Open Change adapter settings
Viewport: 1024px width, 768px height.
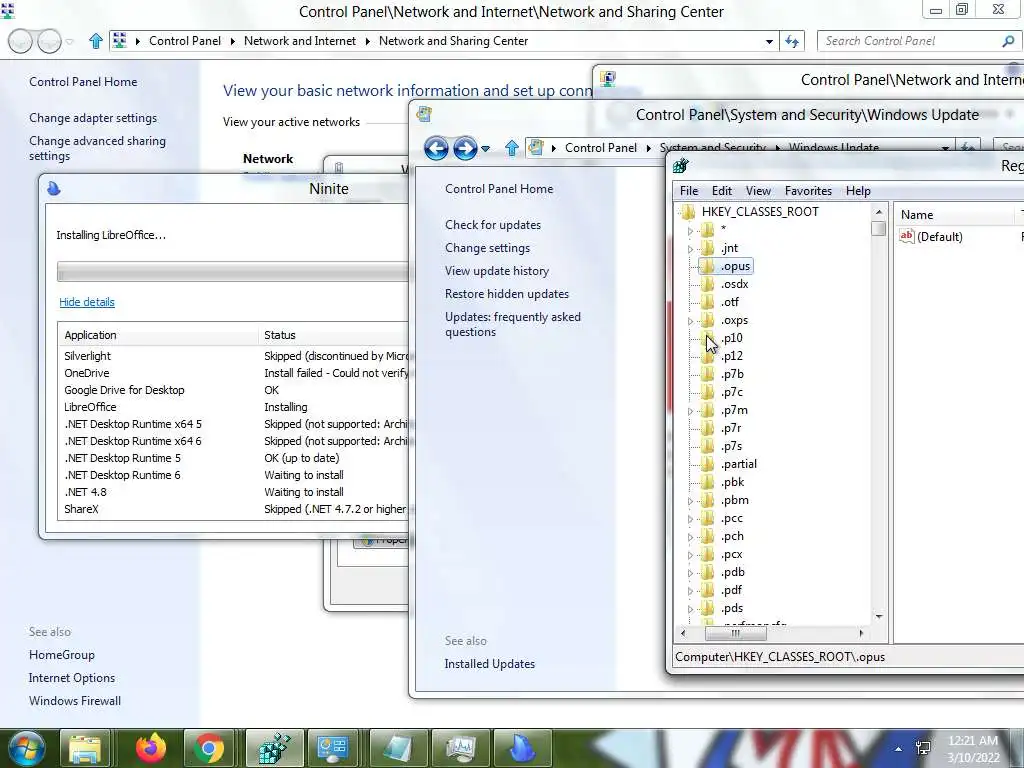[93, 118]
